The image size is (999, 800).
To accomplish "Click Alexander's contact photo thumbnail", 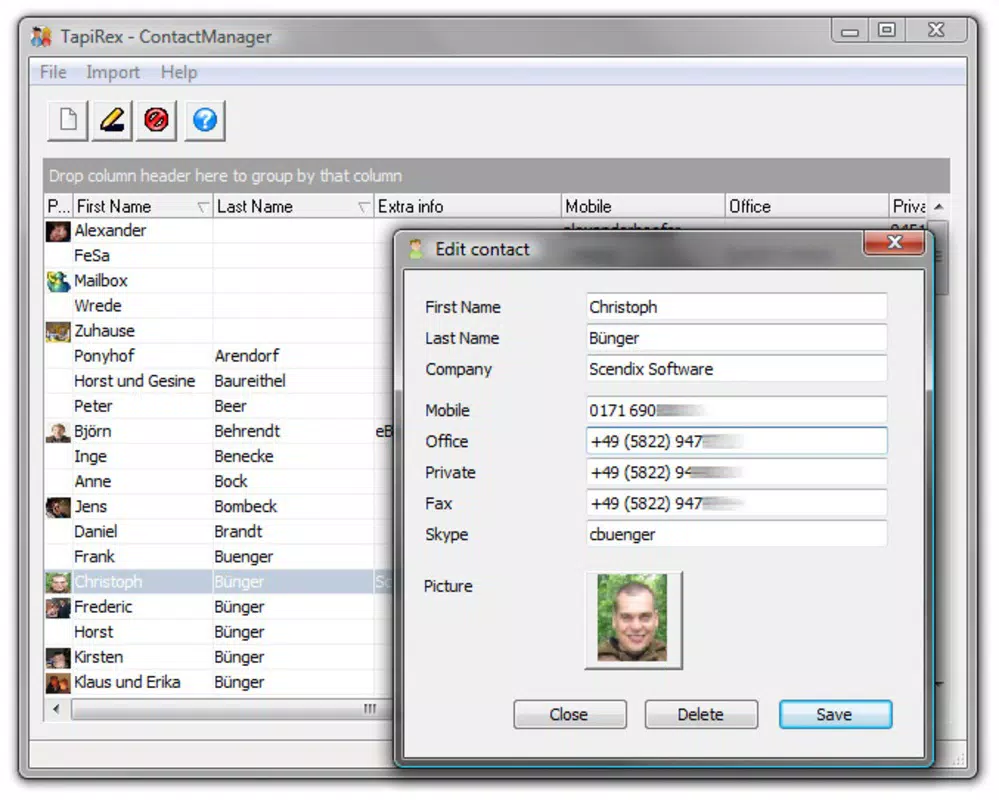I will 58,231.
